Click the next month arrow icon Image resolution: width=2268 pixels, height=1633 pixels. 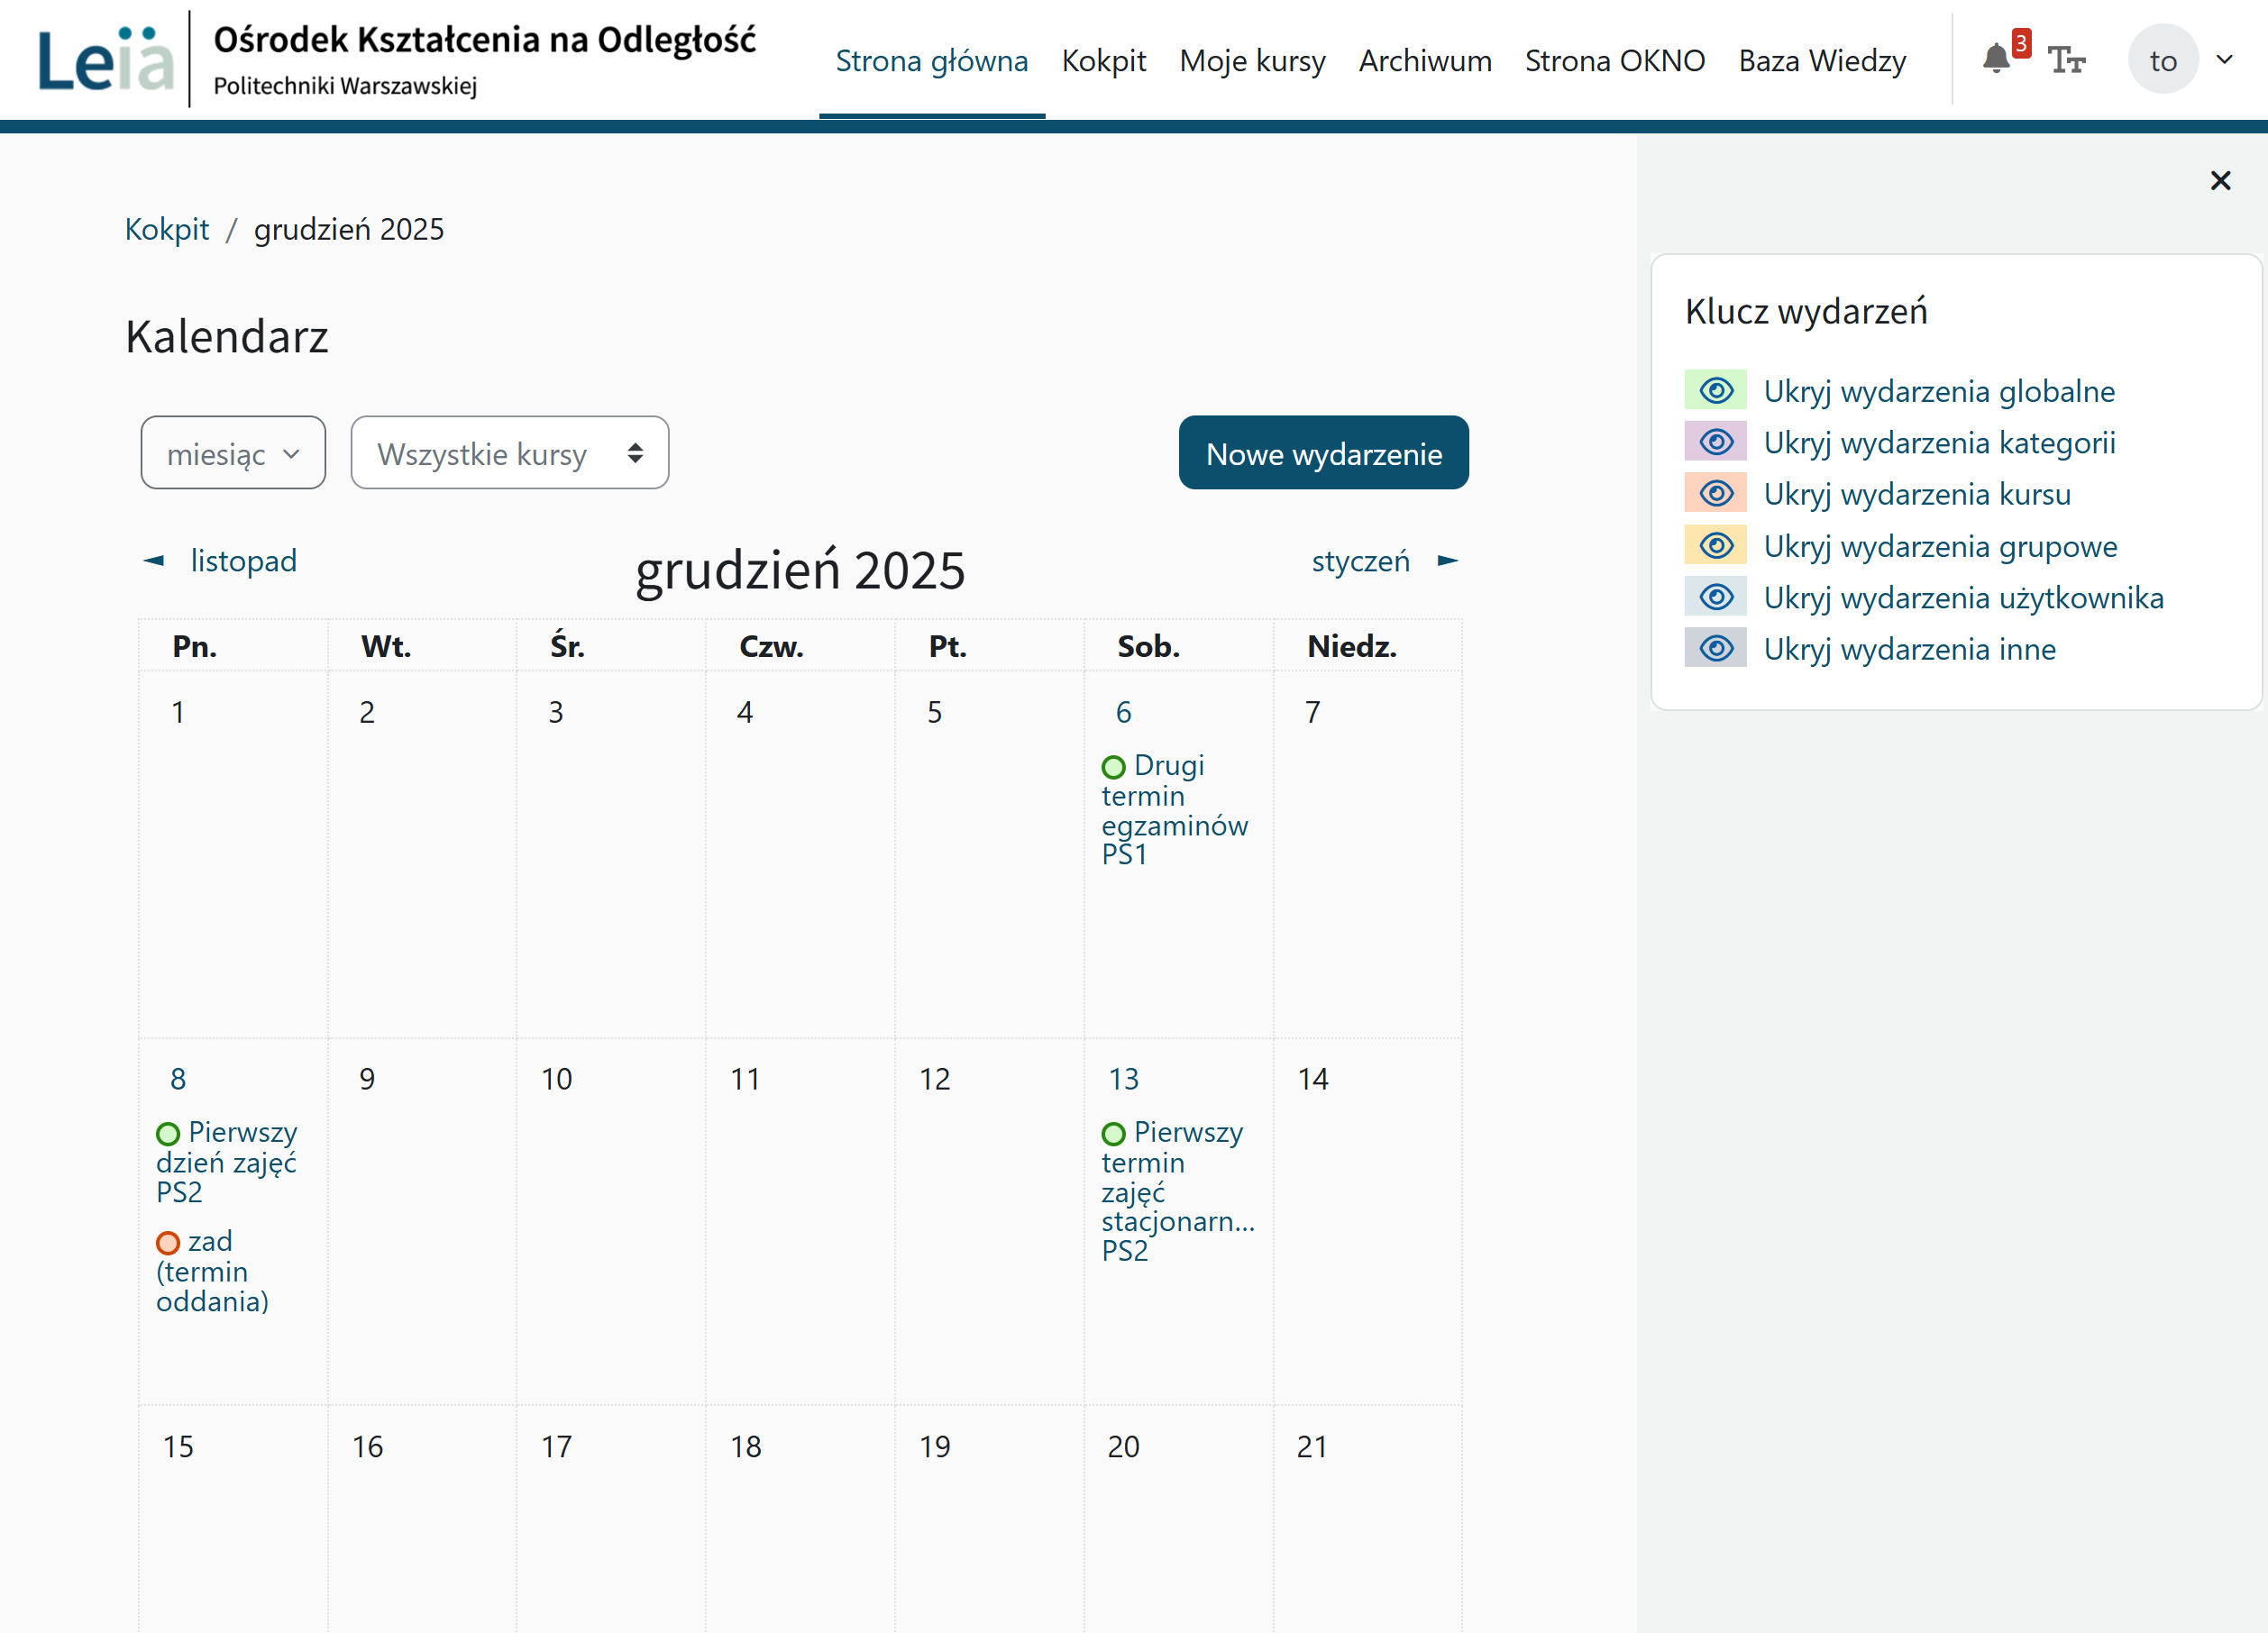pos(1447,561)
